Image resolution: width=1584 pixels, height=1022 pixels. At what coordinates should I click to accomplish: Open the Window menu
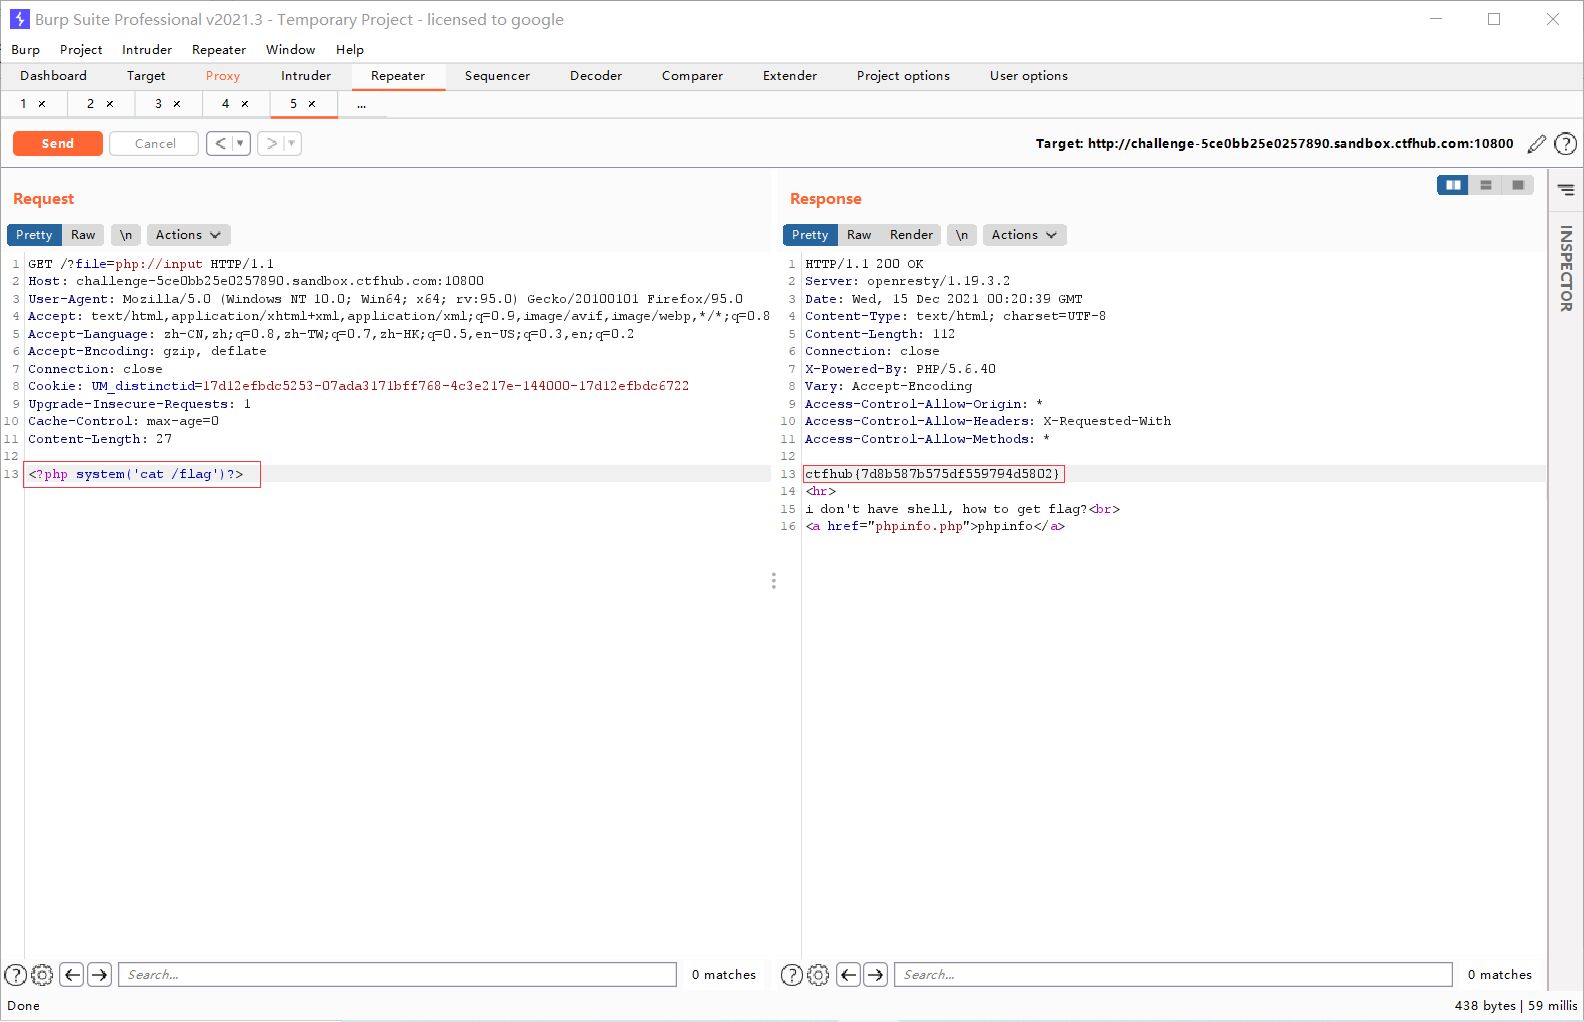pyautogui.click(x=291, y=50)
